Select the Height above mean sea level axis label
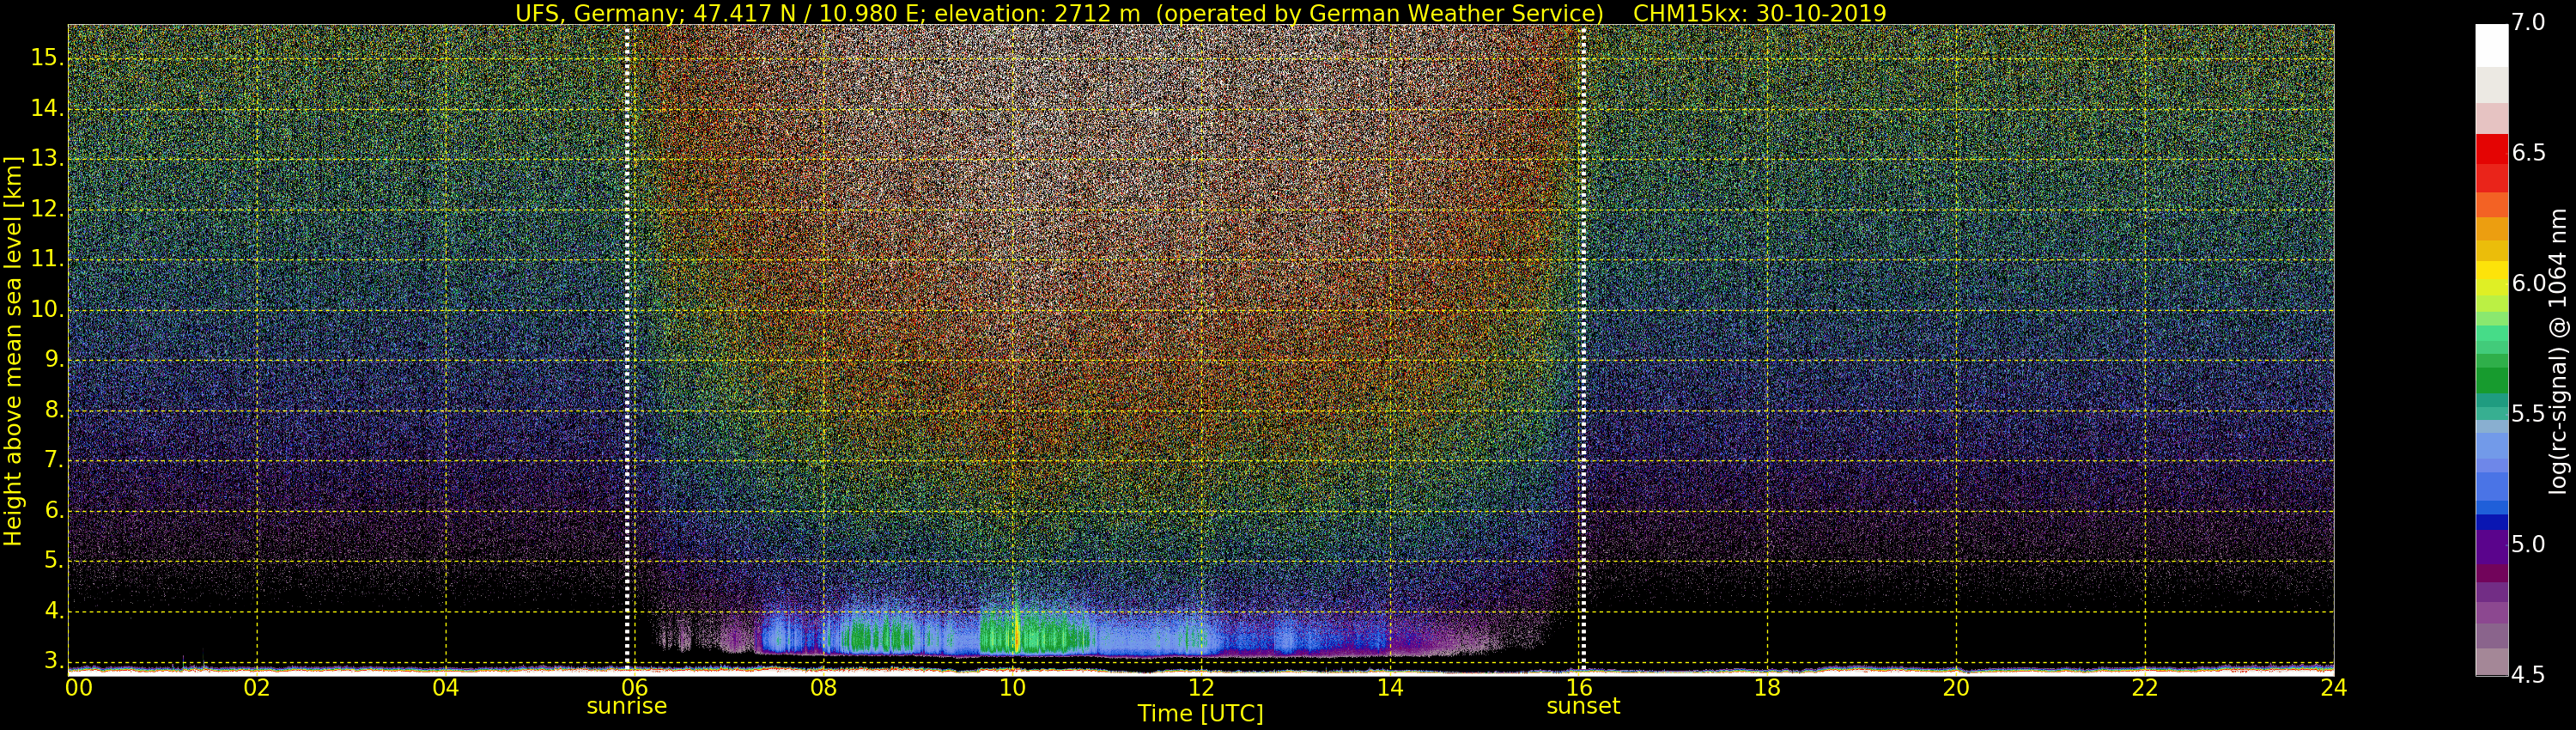 point(13,350)
